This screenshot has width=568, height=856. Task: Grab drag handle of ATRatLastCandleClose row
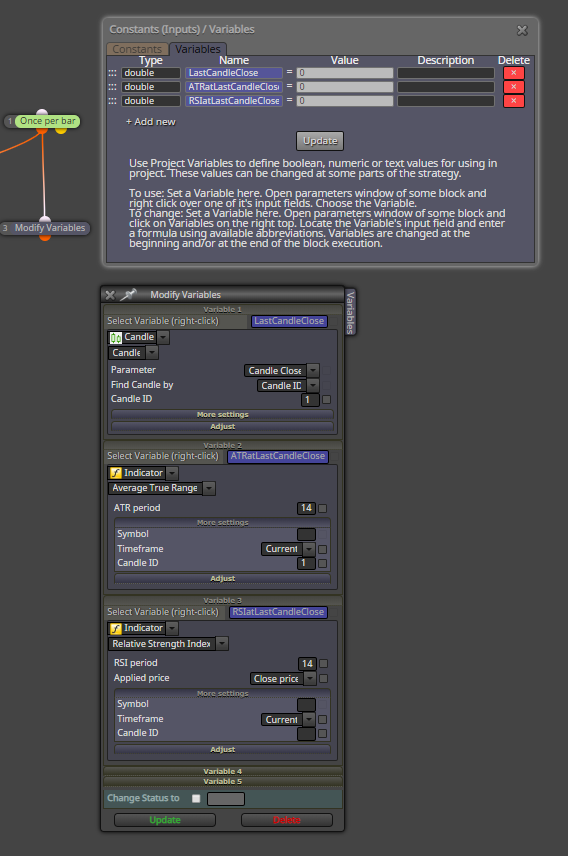tap(112, 87)
